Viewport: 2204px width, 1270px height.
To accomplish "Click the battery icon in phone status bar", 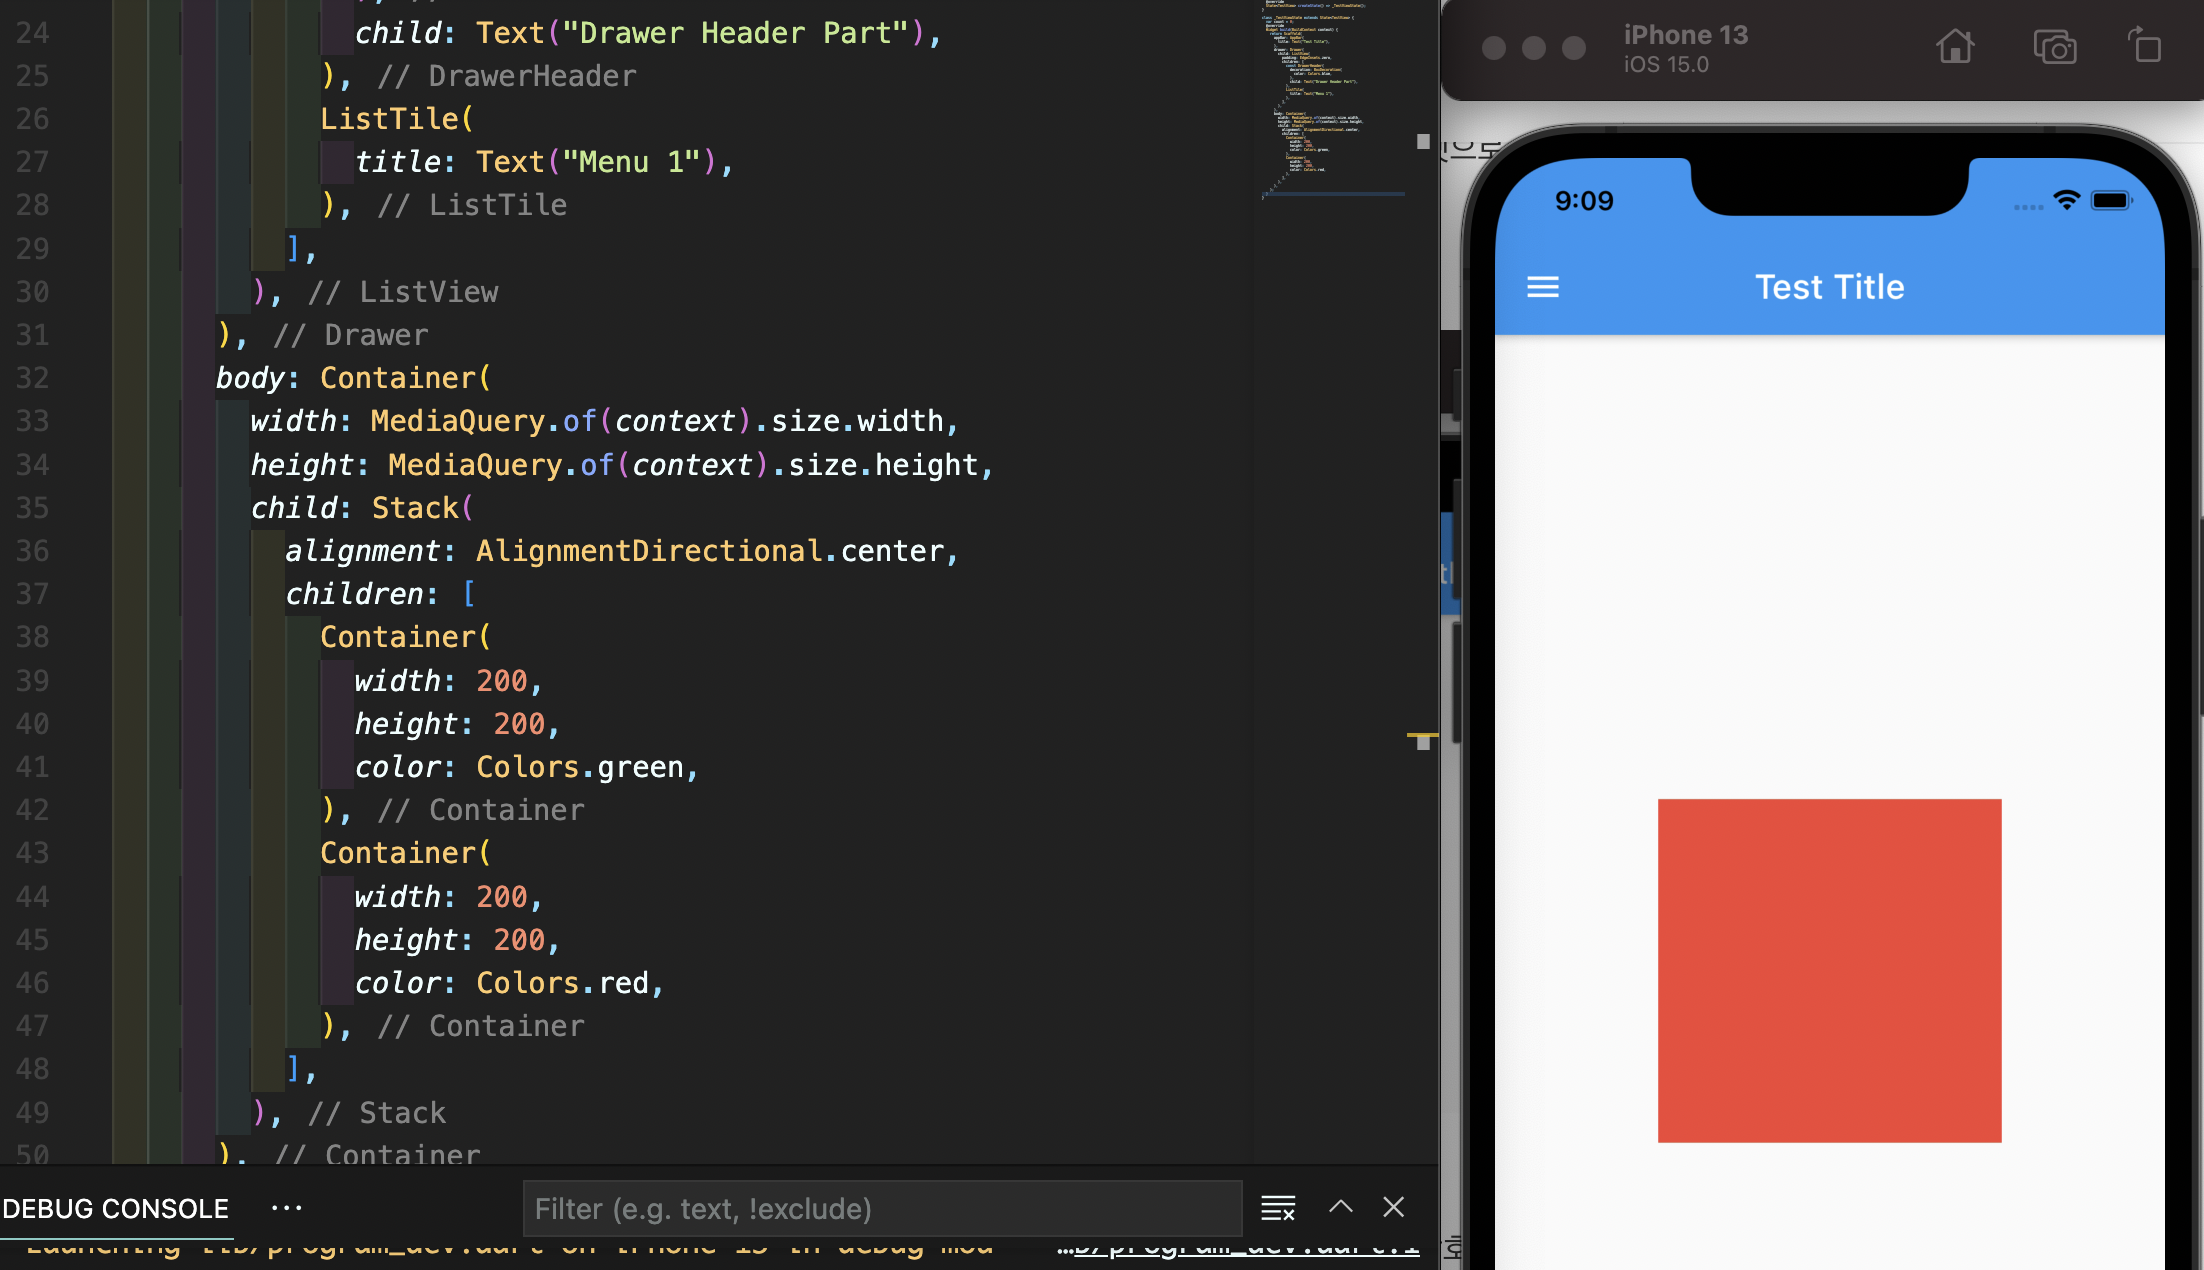I will (2111, 200).
